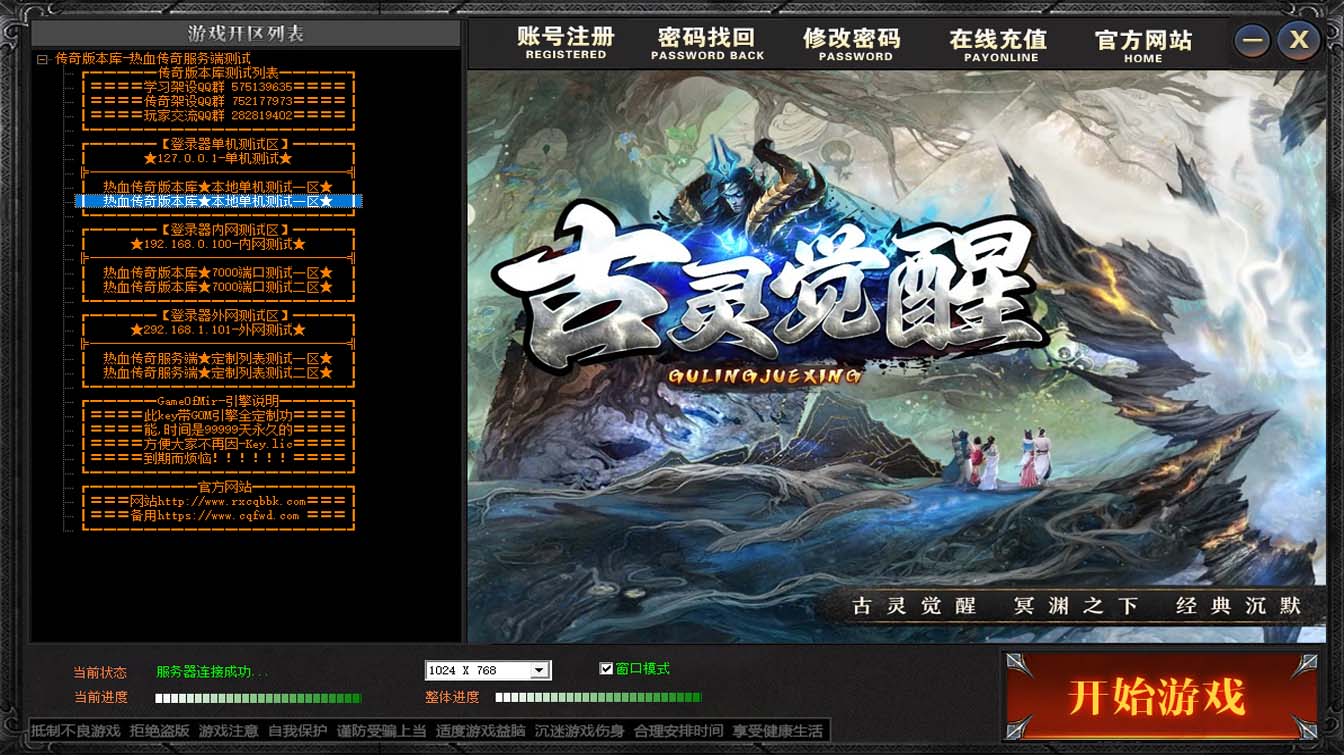The height and width of the screenshot is (756, 1344).
Task: Choose the 7000端口测试二区 server
Action: pyautogui.click(x=218, y=287)
